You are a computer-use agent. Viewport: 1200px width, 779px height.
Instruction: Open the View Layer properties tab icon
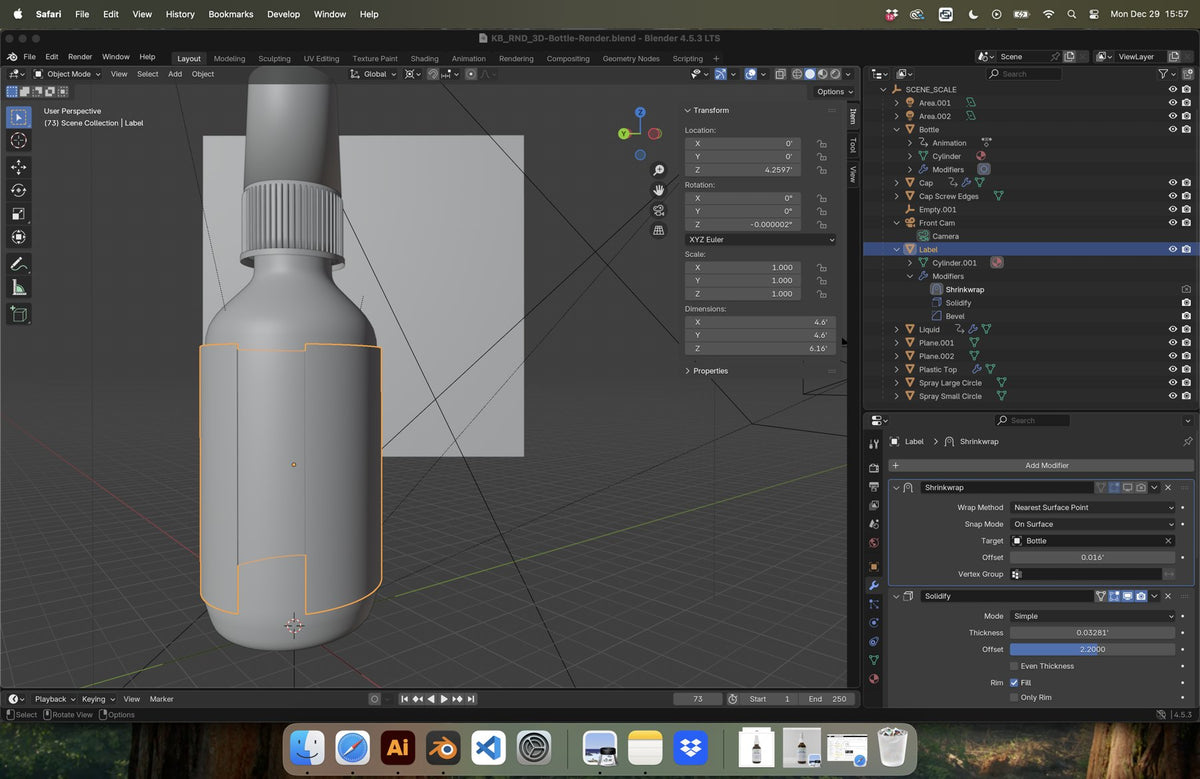pyautogui.click(x=874, y=506)
